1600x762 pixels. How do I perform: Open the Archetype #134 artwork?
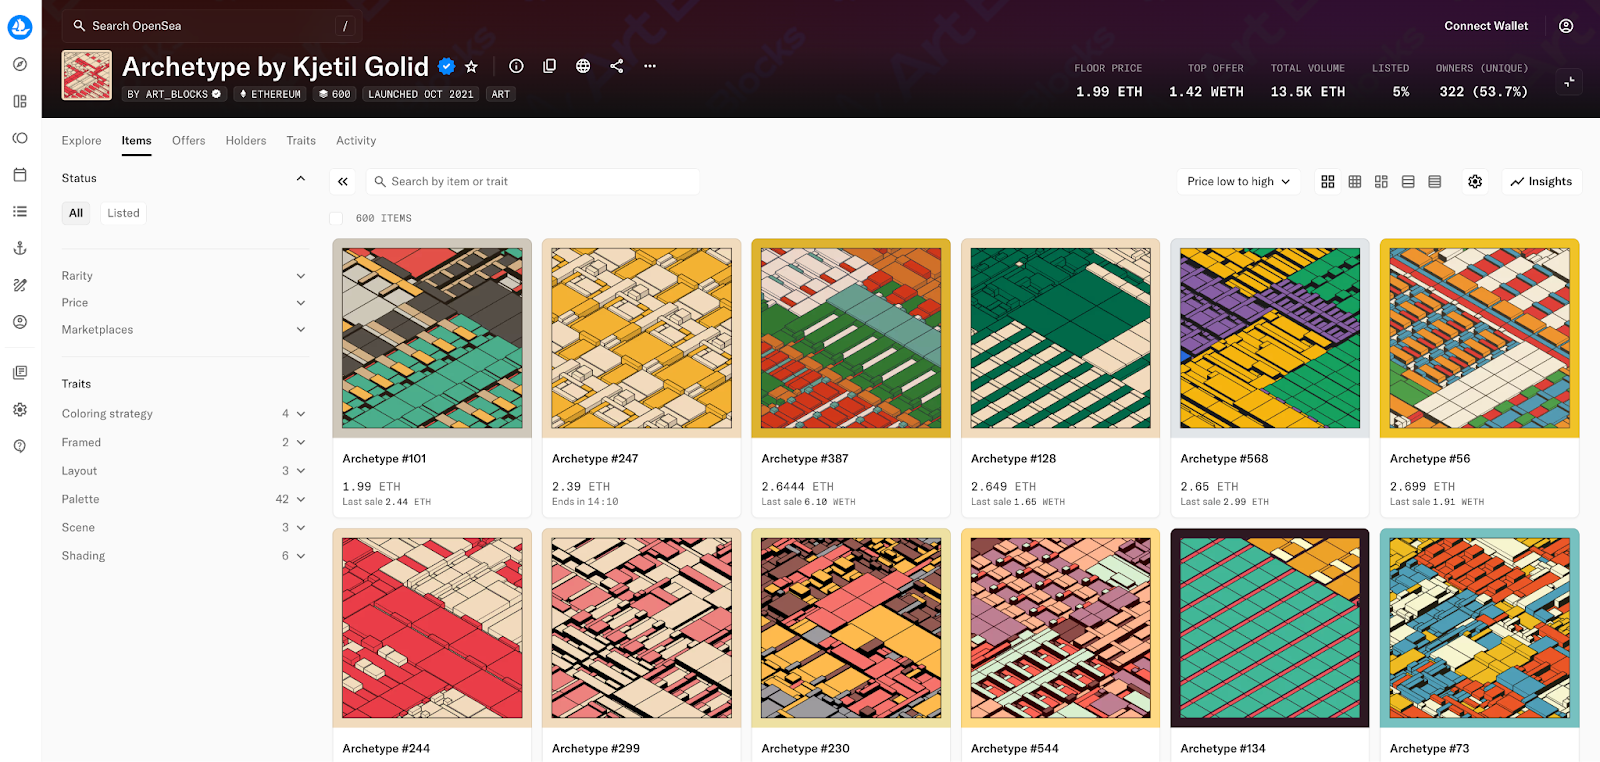(1270, 628)
